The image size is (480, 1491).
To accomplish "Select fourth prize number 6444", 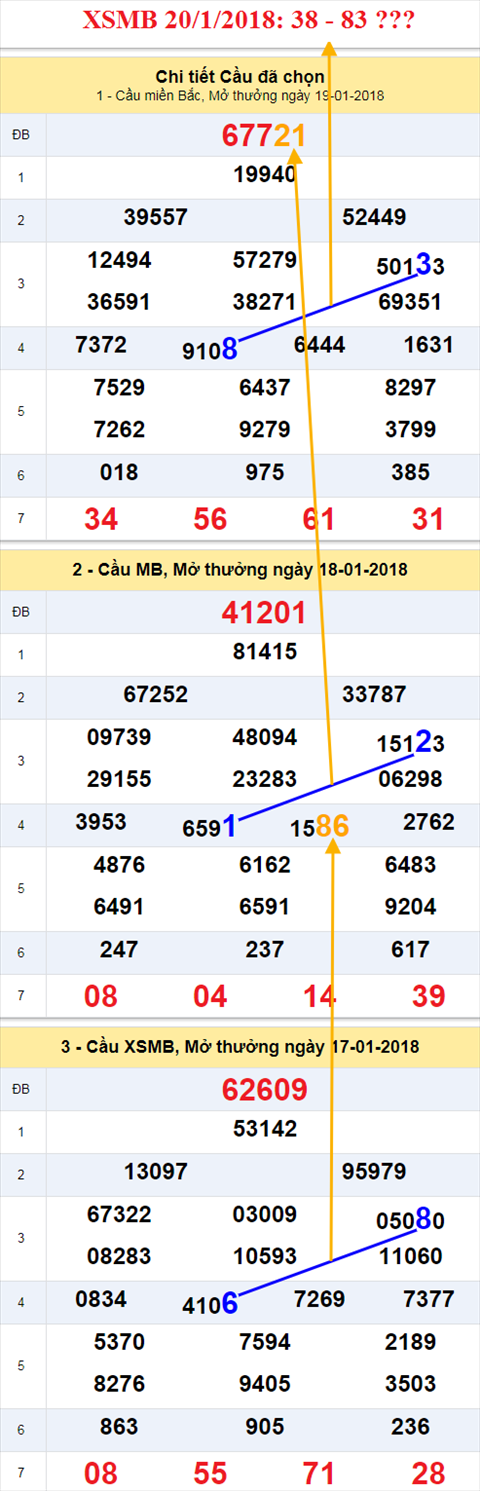I will [319, 345].
